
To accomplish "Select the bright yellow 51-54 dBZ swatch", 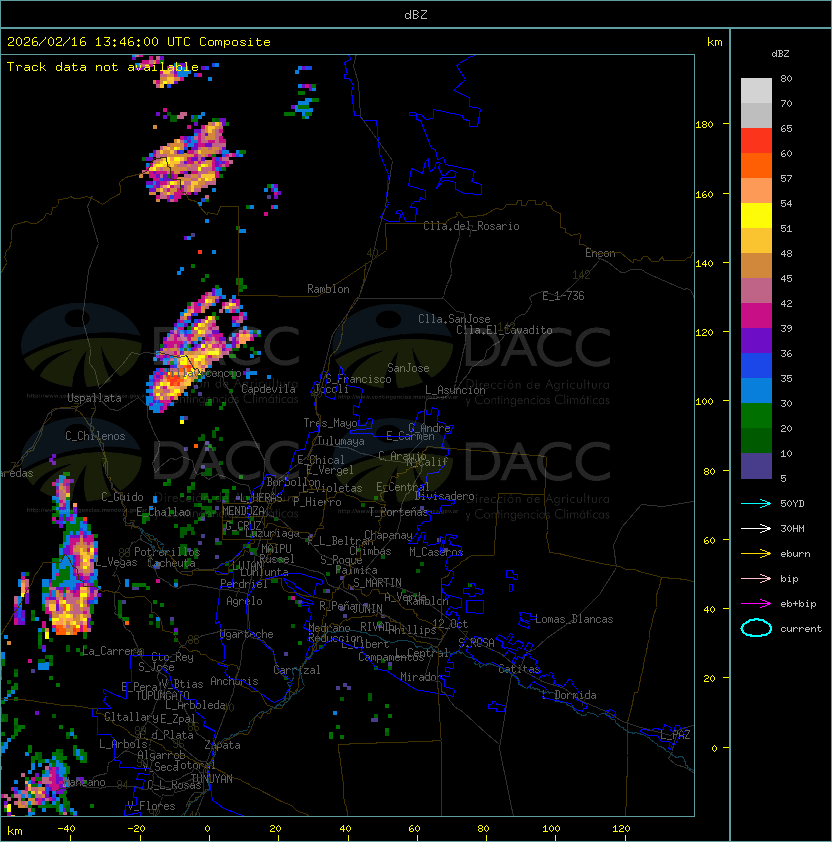I will tap(756, 216).
